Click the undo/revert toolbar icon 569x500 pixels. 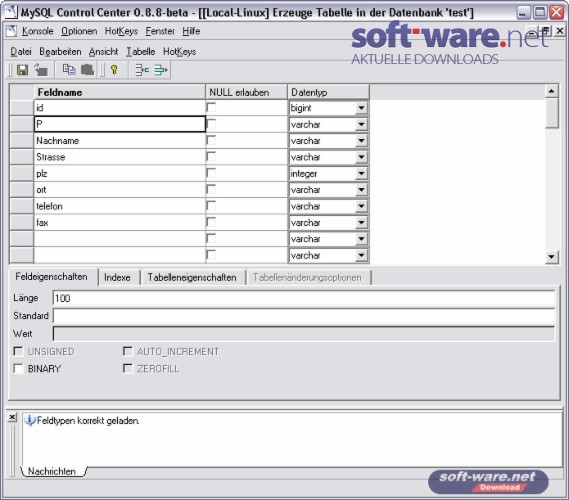[x=41, y=70]
